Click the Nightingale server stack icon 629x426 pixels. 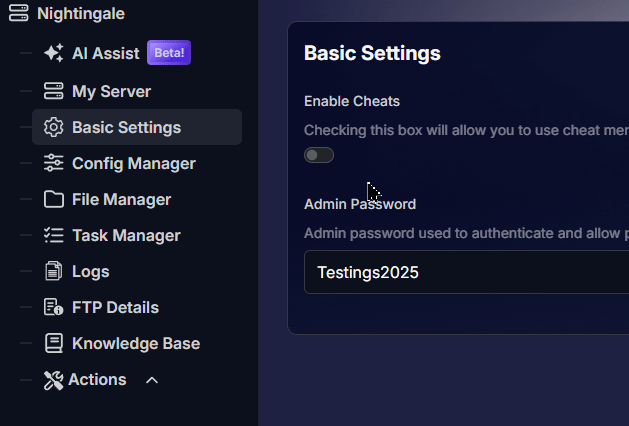[18, 14]
